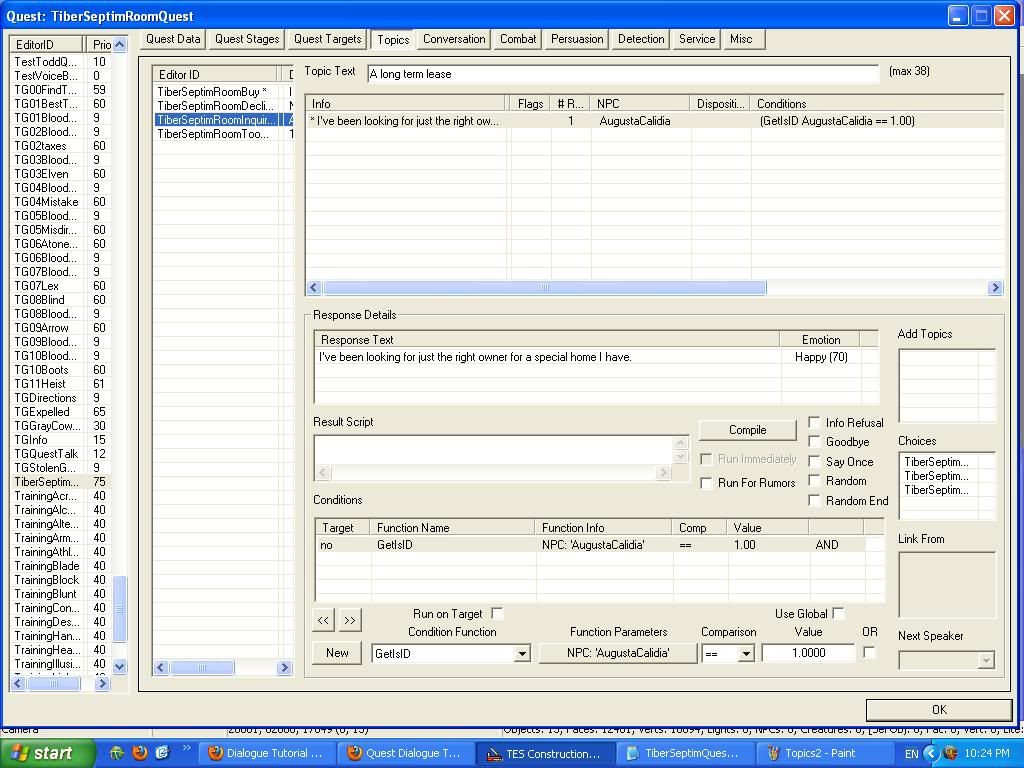Select the Happy (70) emotion cell
The height and width of the screenshot is (768, 1024).
coord(821,357)
